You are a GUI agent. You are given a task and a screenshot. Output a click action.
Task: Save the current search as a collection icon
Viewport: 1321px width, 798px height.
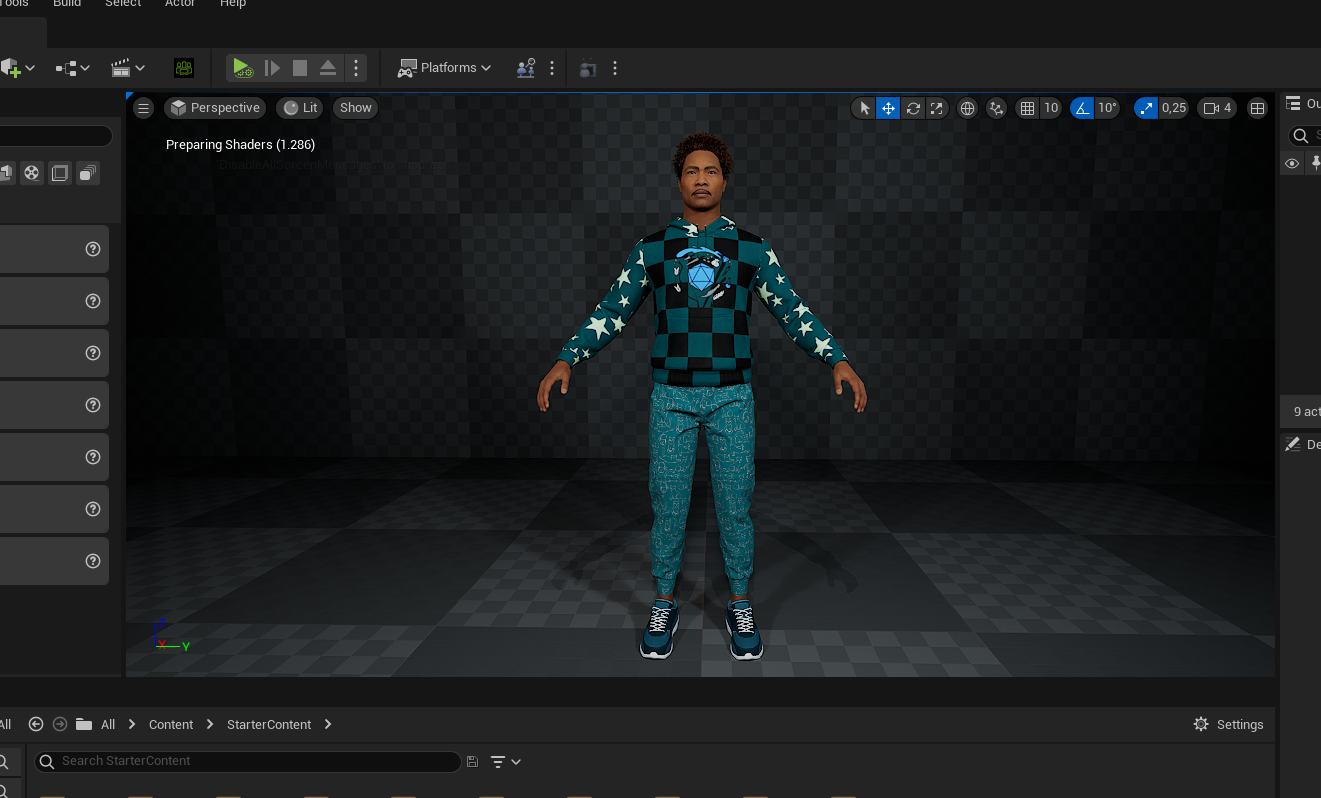point(472,762)
